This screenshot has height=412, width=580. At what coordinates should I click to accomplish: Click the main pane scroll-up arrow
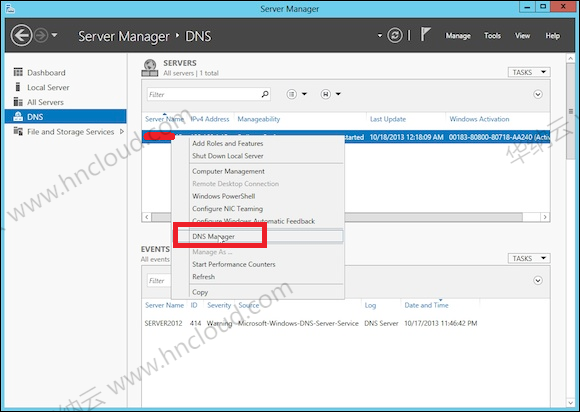(570, 58)
